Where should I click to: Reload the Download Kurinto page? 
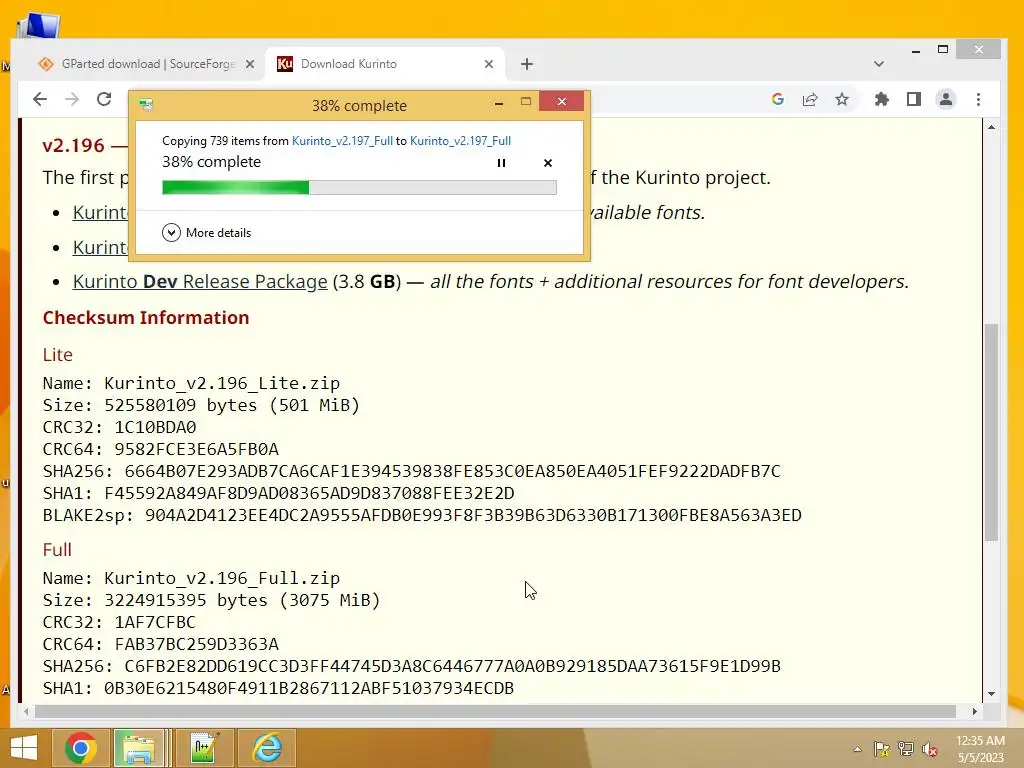pyautogui.click(x=104, y=99)
